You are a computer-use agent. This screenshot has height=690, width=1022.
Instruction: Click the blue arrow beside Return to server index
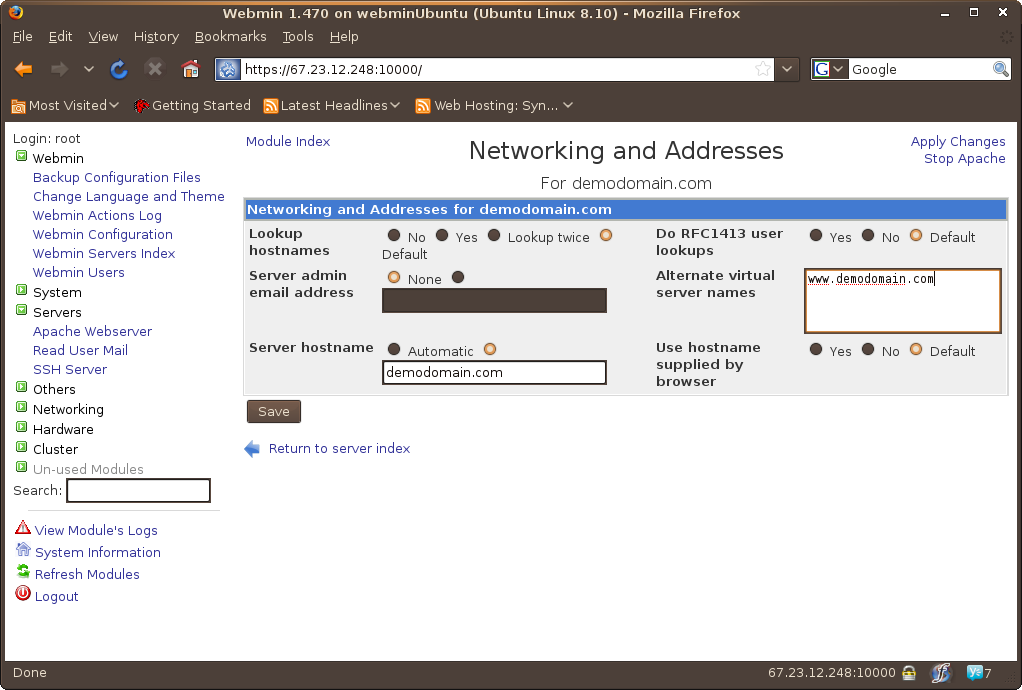click(x=252, y=449)
